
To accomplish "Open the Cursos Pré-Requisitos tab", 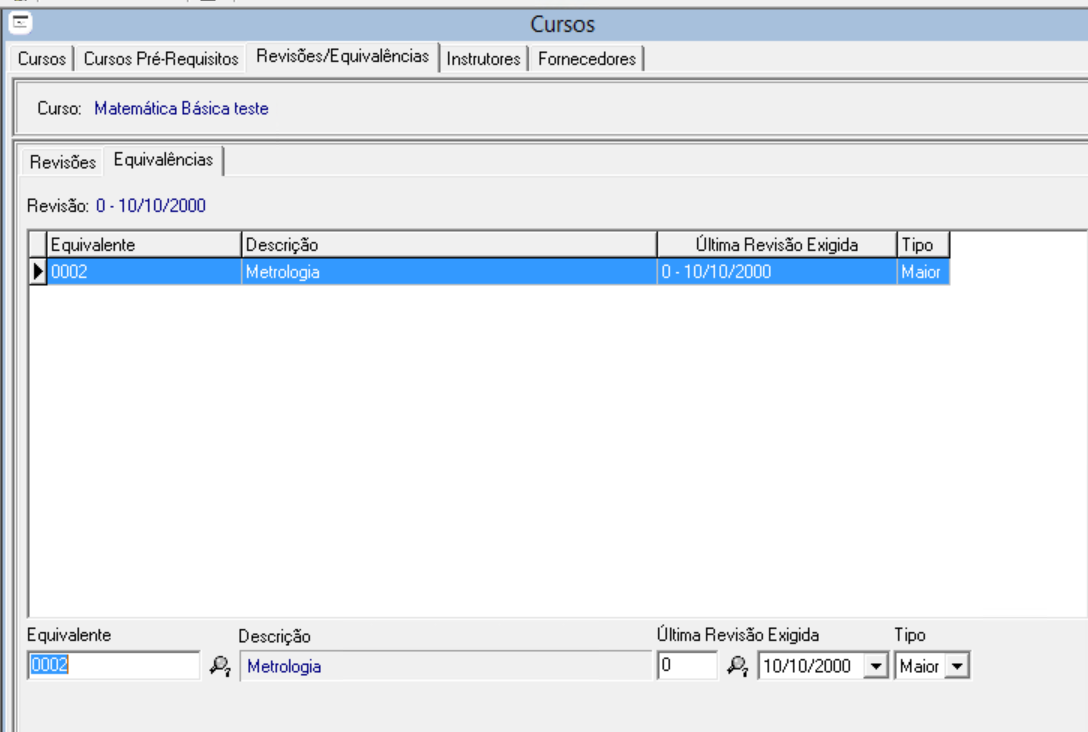I will [x=161, y=59].
